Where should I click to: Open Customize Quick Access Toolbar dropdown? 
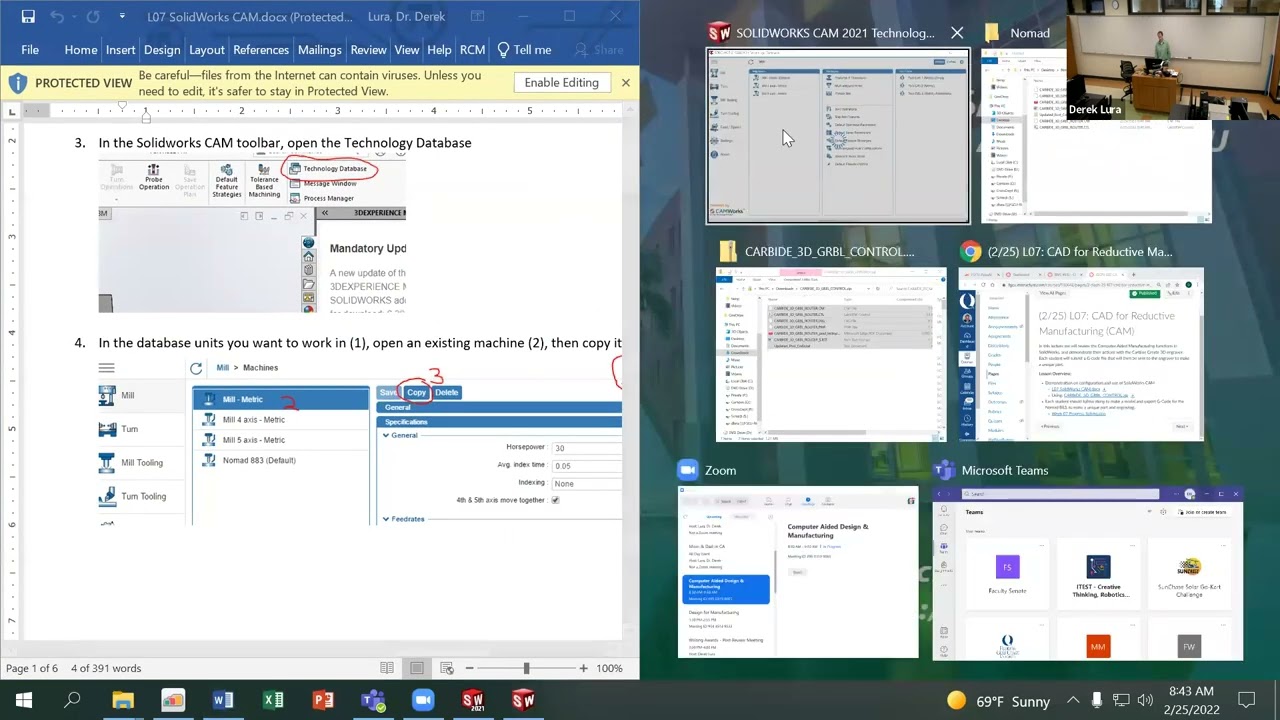point(122,16)
